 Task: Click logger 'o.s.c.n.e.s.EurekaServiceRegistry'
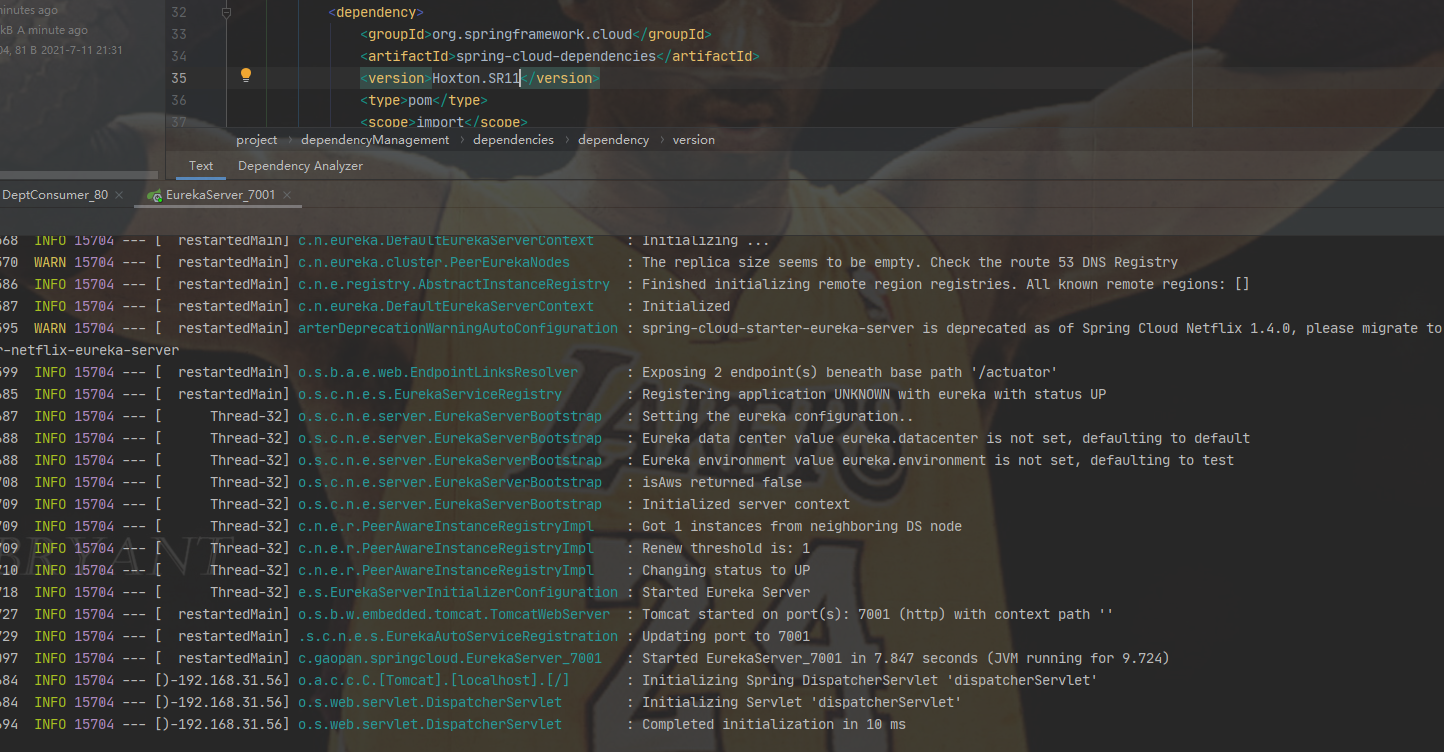(430, 394)
